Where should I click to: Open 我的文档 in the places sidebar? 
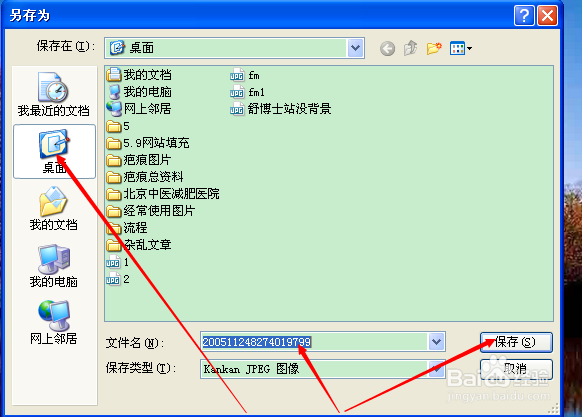(x=53, y=209)
